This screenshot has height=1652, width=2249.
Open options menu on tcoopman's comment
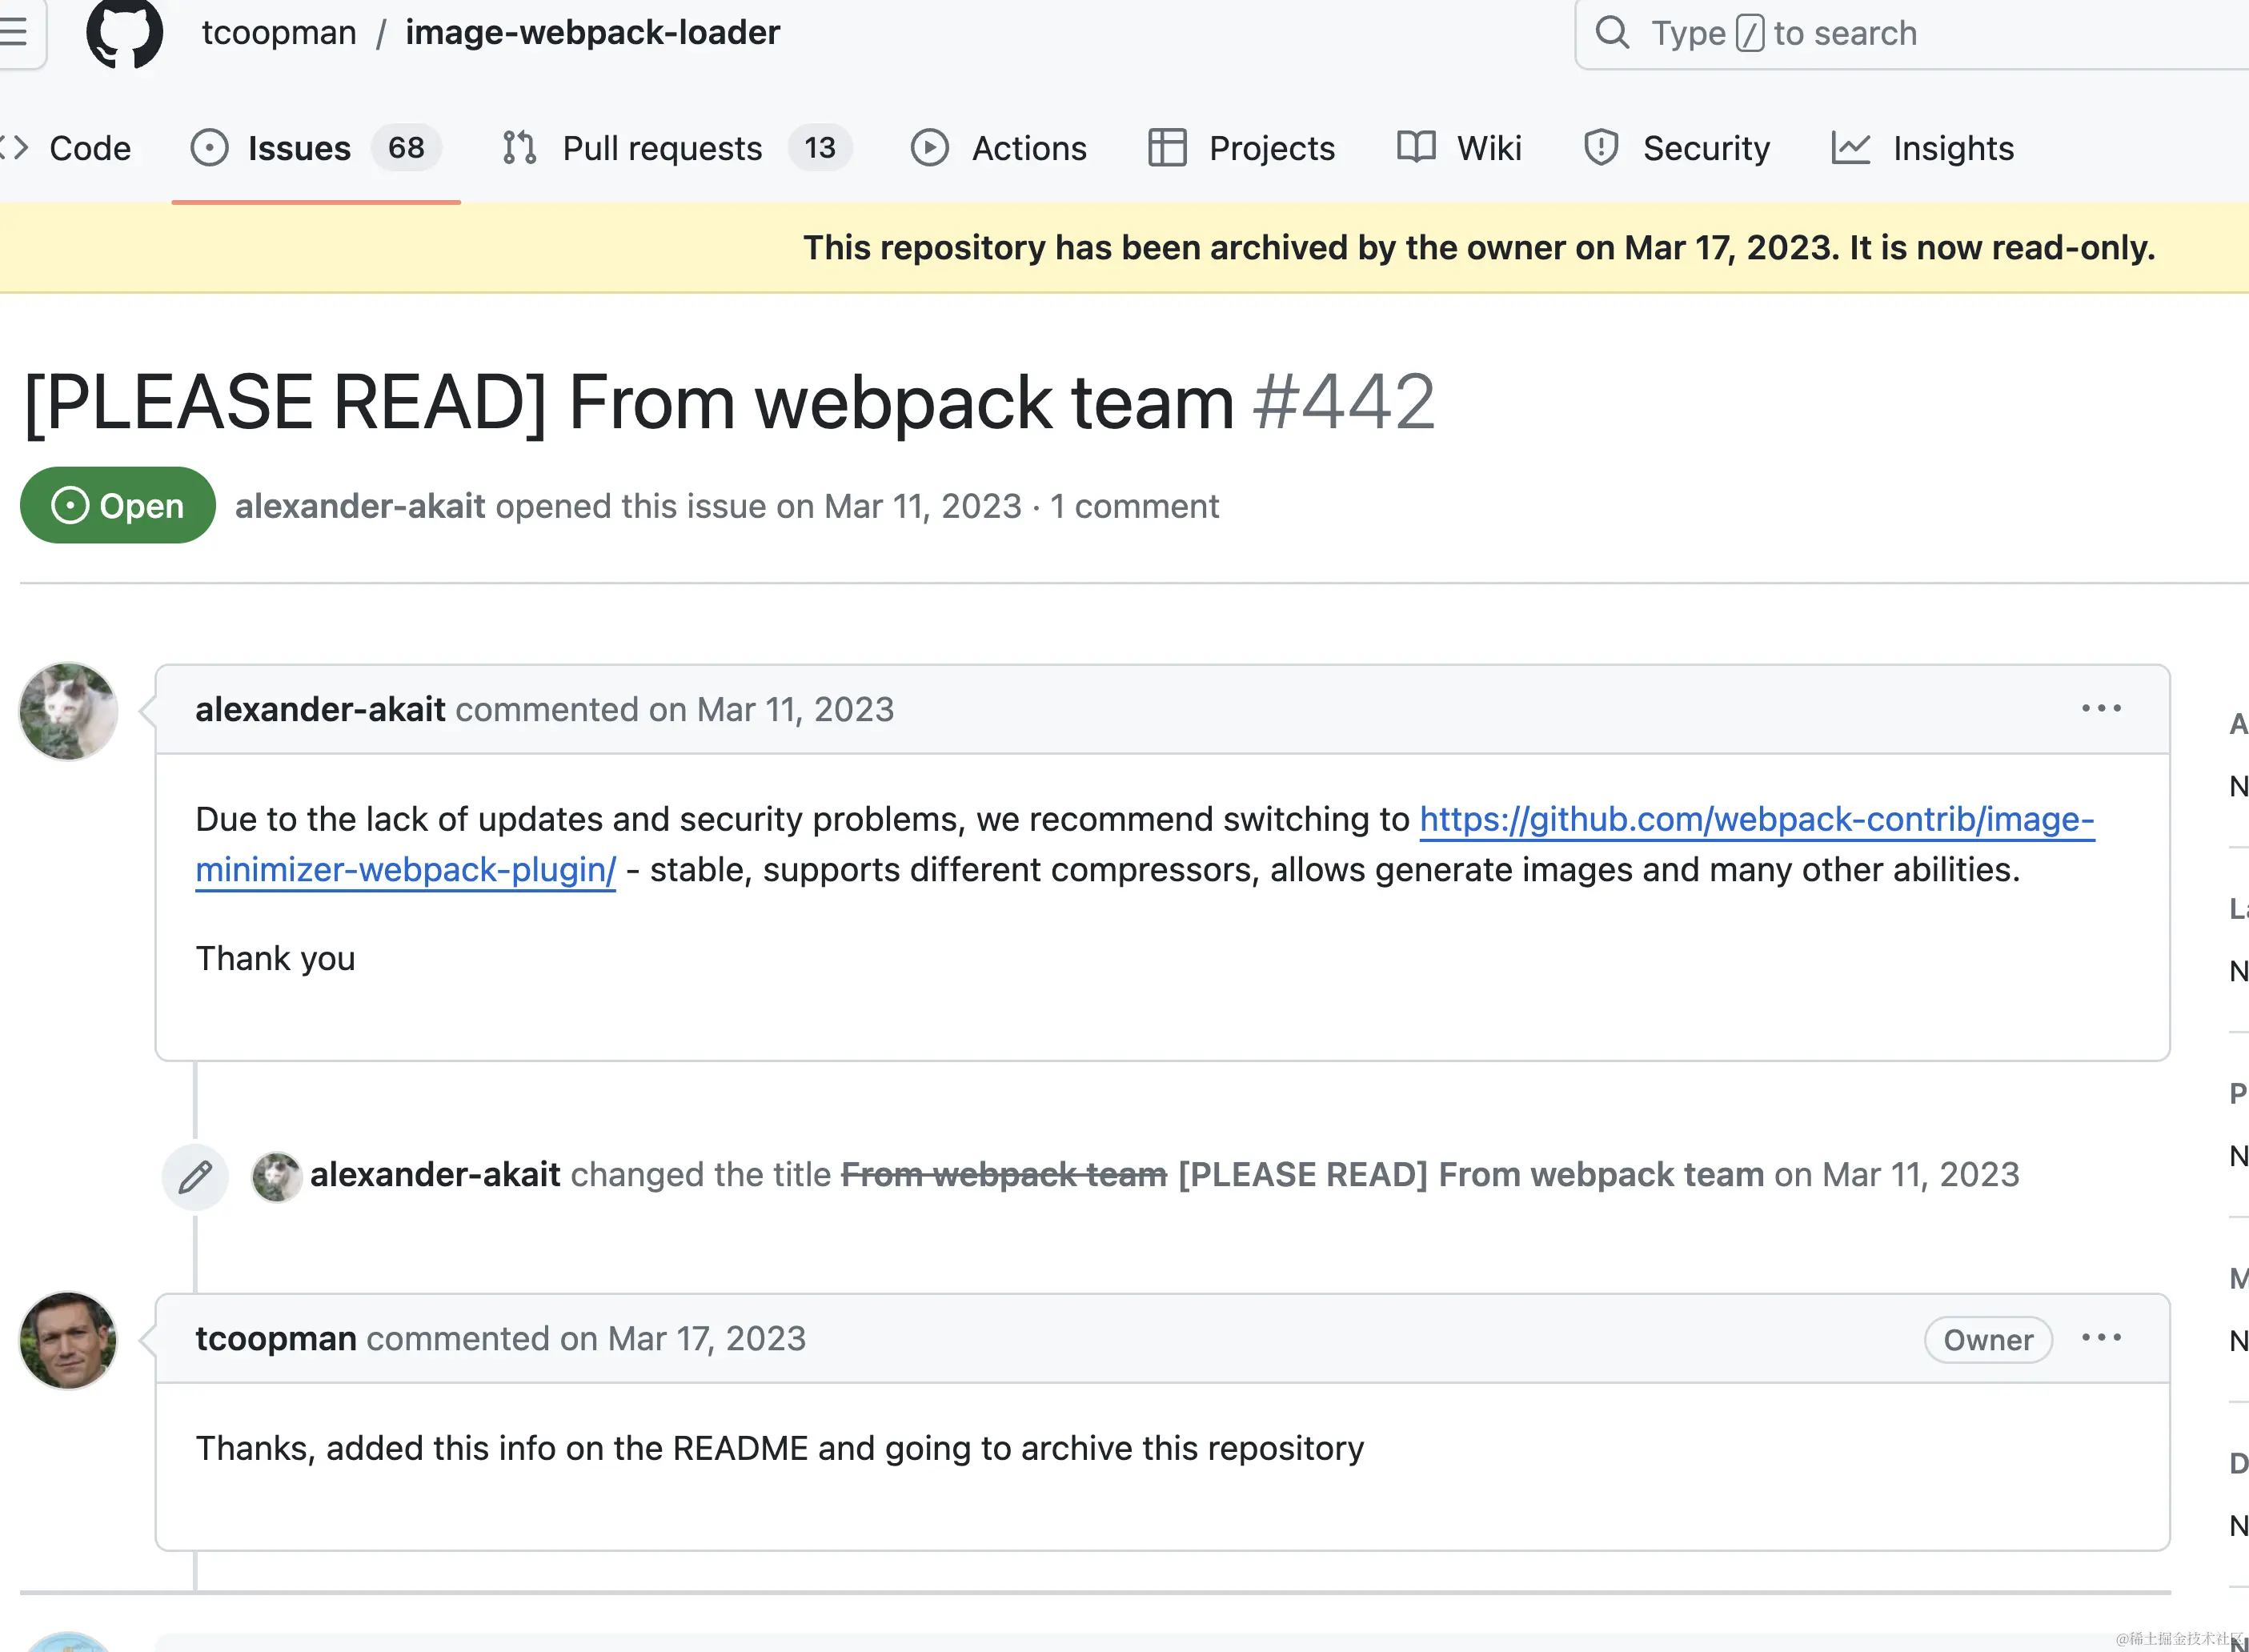tap(2101, 1338)
